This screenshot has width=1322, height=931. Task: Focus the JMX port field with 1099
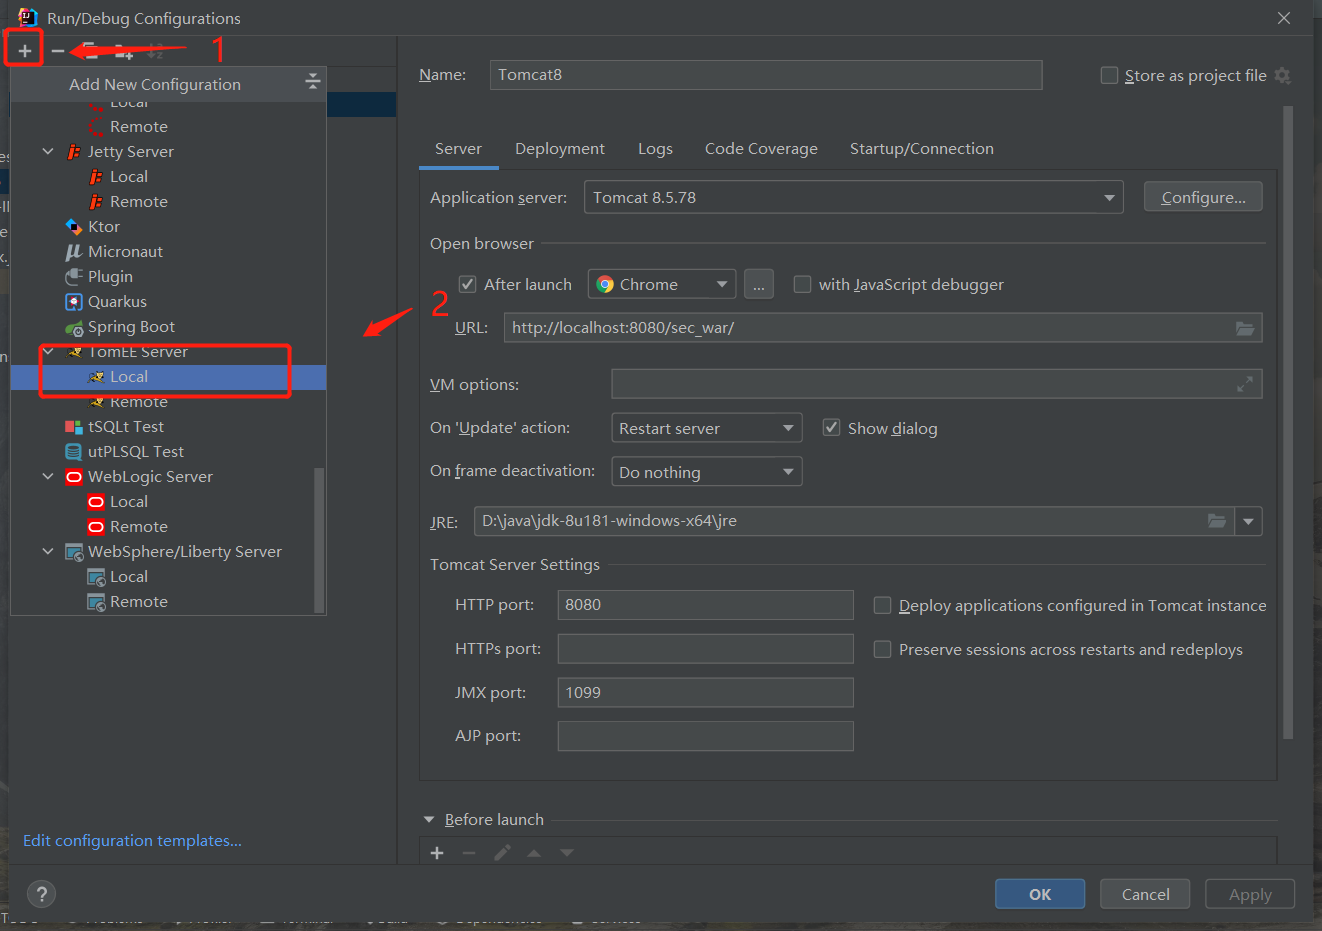coord(705,692)
